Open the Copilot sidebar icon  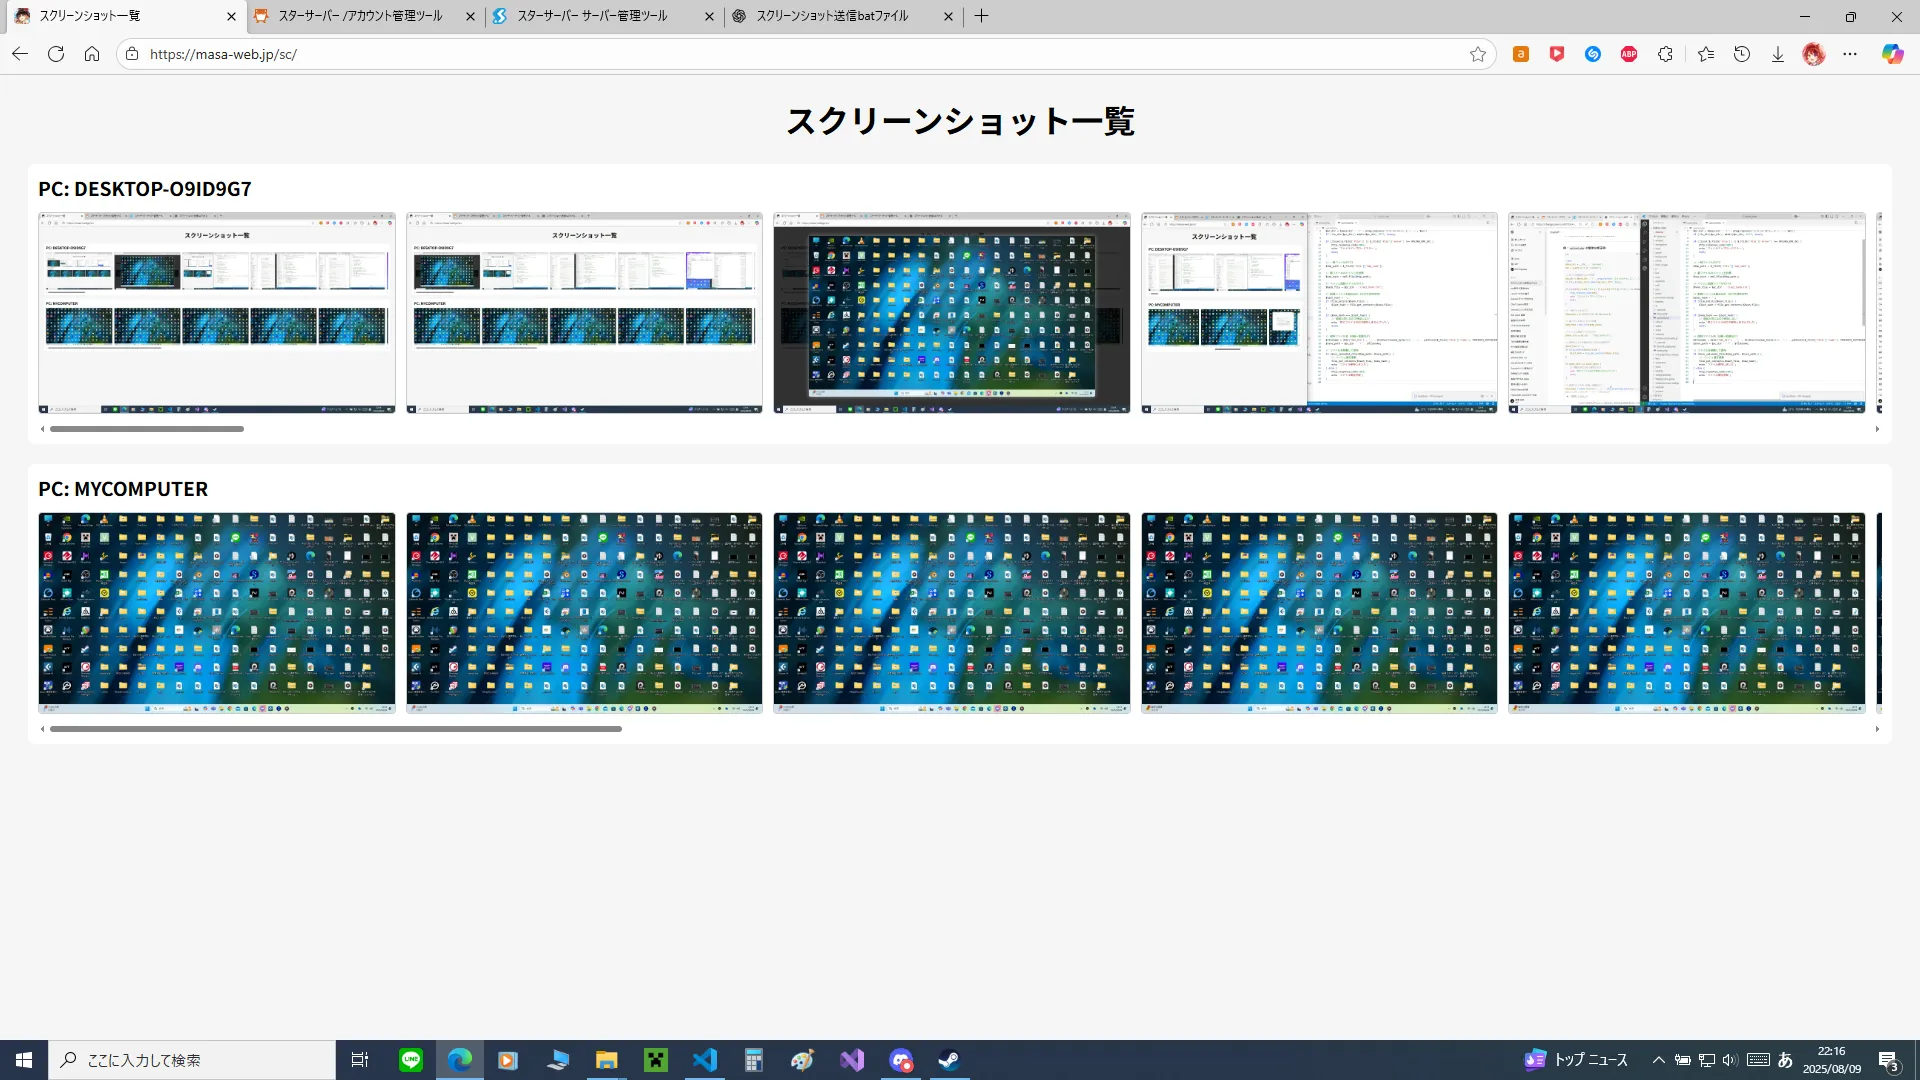1892,54
